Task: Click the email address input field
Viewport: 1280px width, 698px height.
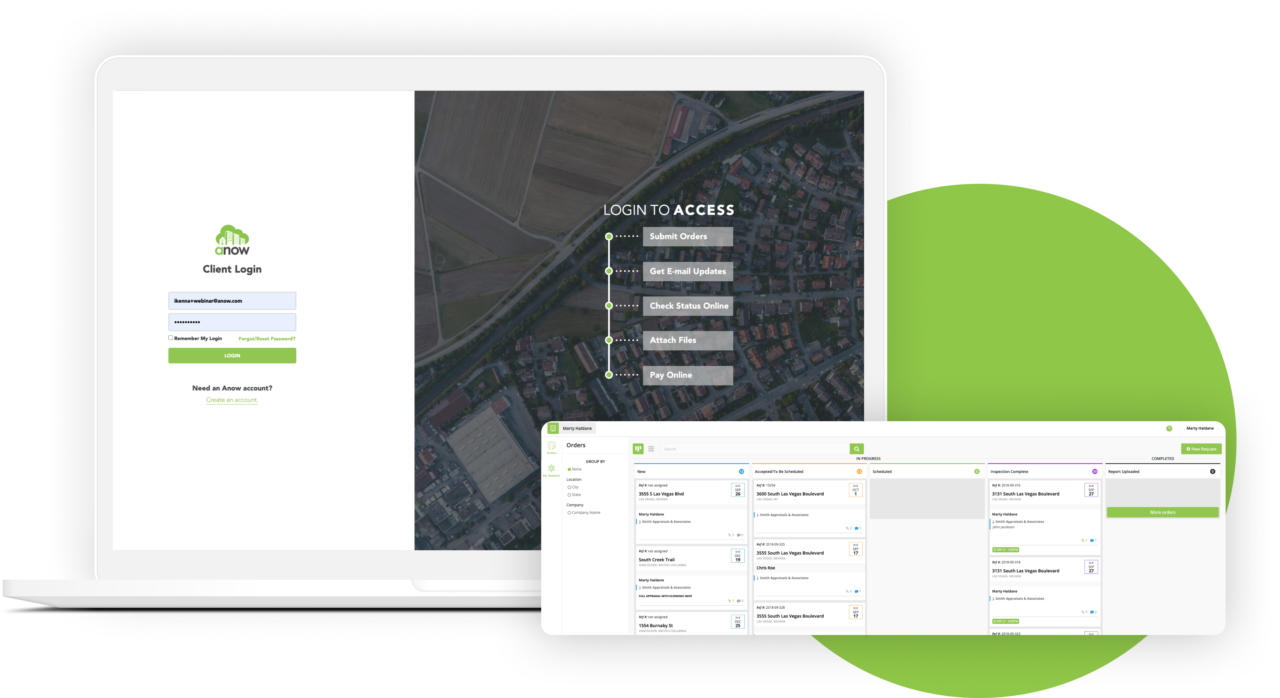Action: click(x=232, y=300)
